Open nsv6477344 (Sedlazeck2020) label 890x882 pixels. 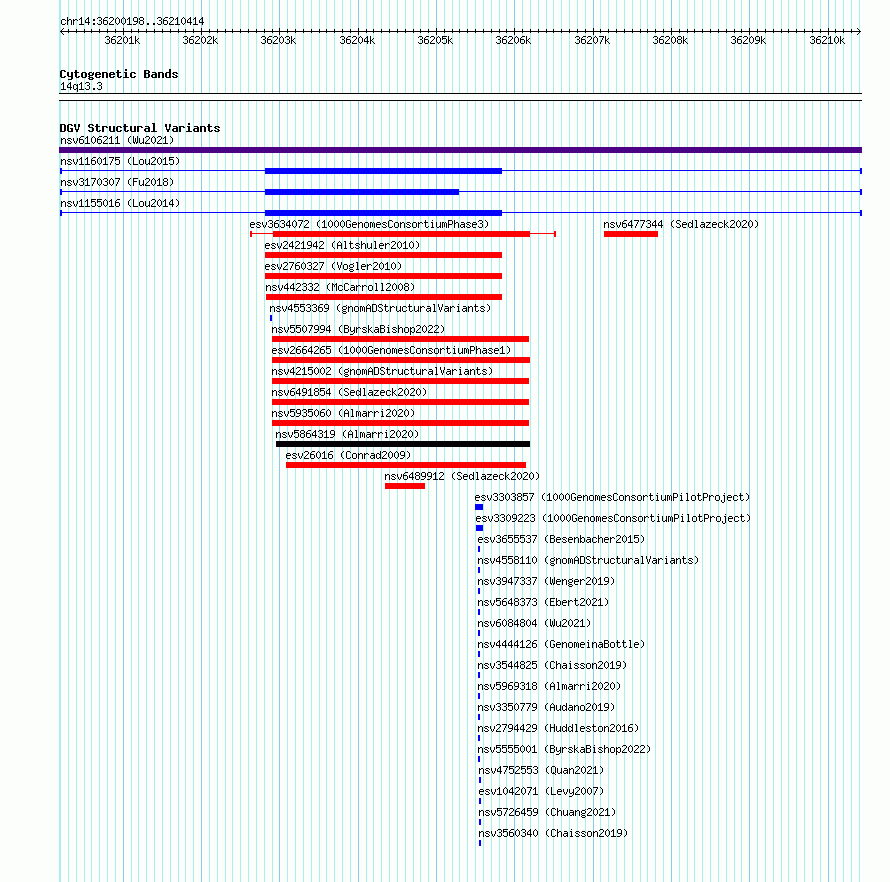click(681, 224)
